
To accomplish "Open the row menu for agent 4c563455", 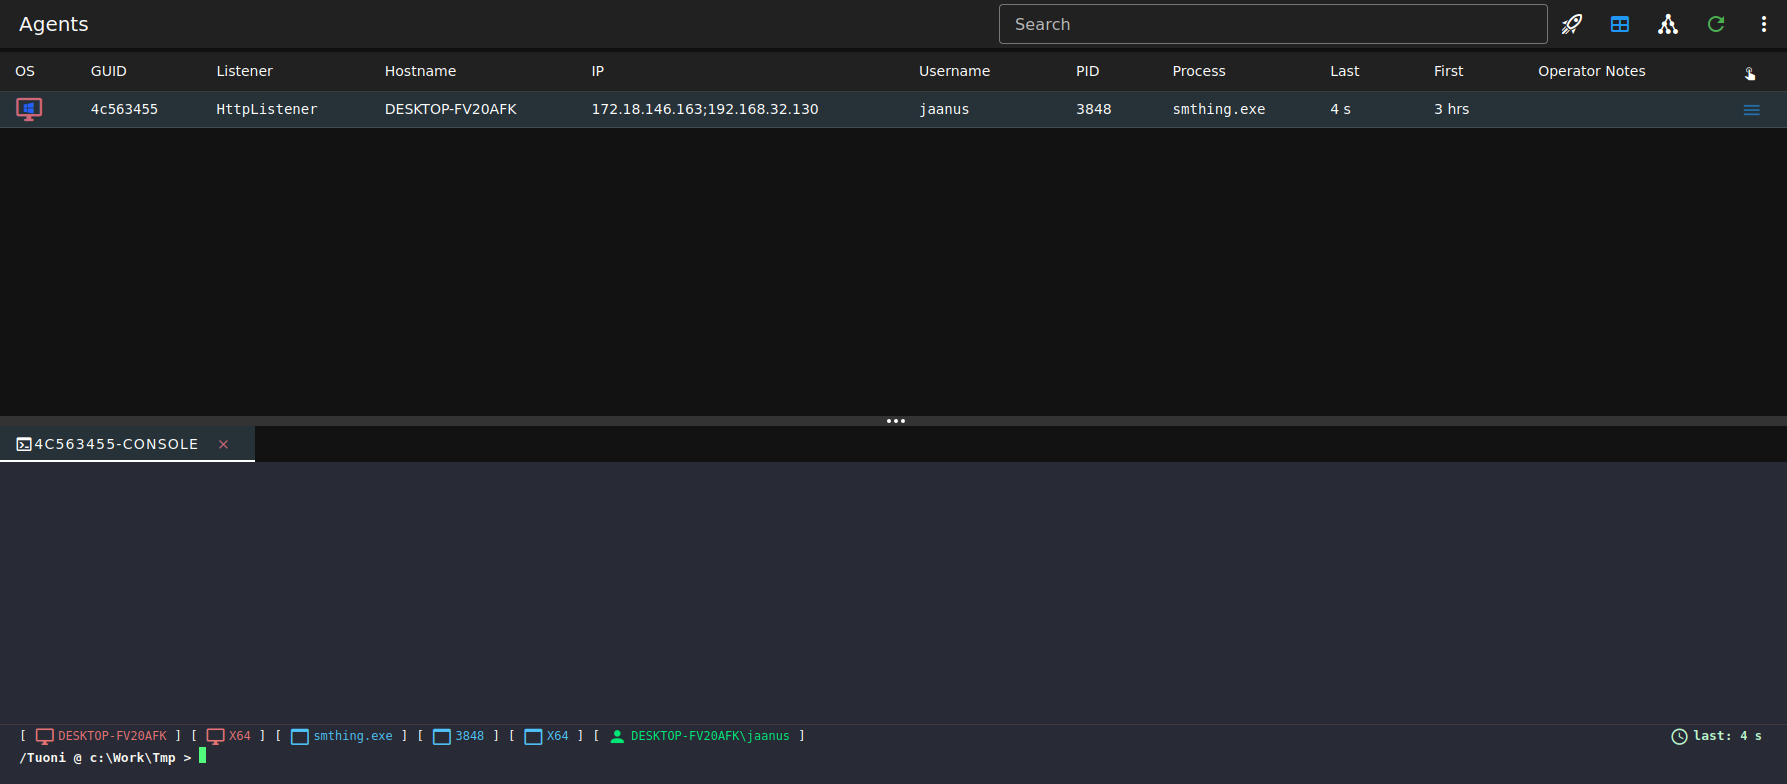I will pyautogui.click(x=1751, y=110).
